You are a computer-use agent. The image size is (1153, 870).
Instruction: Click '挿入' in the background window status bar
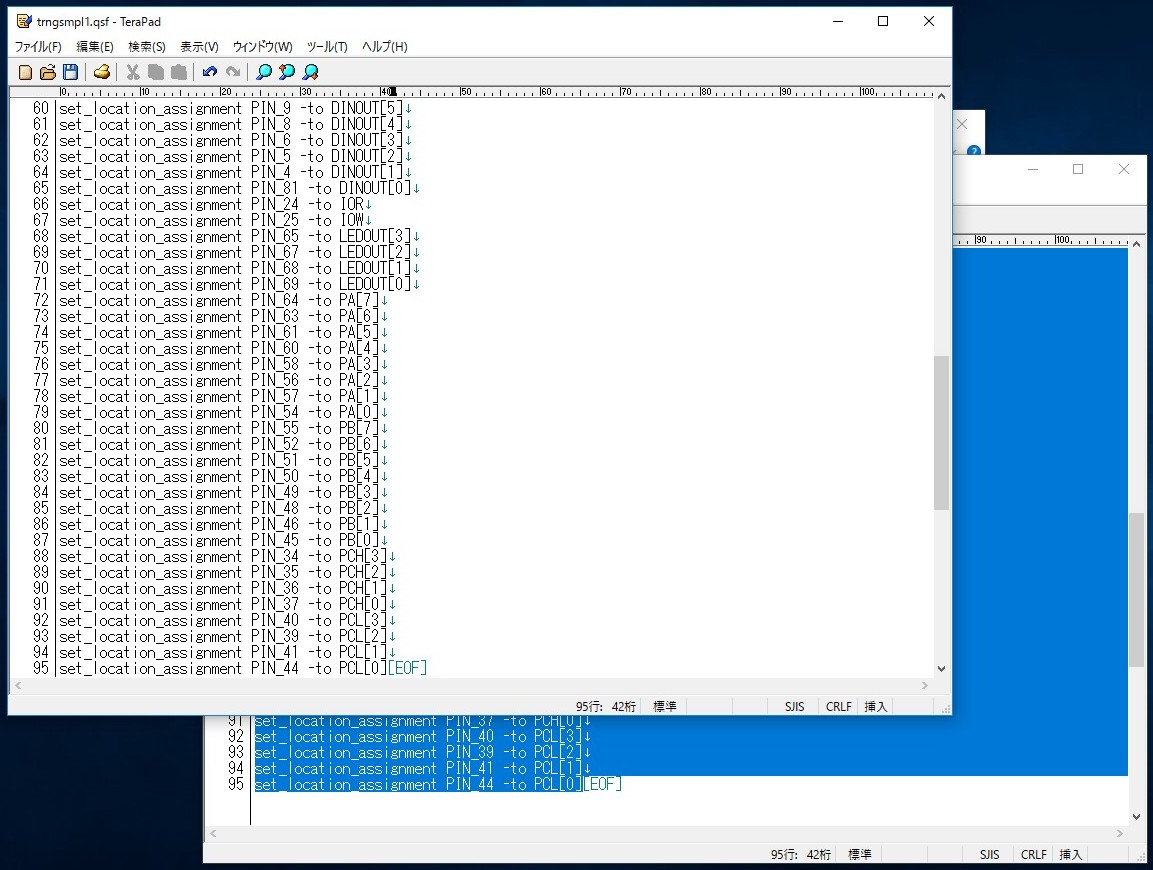coord(1071,855)
